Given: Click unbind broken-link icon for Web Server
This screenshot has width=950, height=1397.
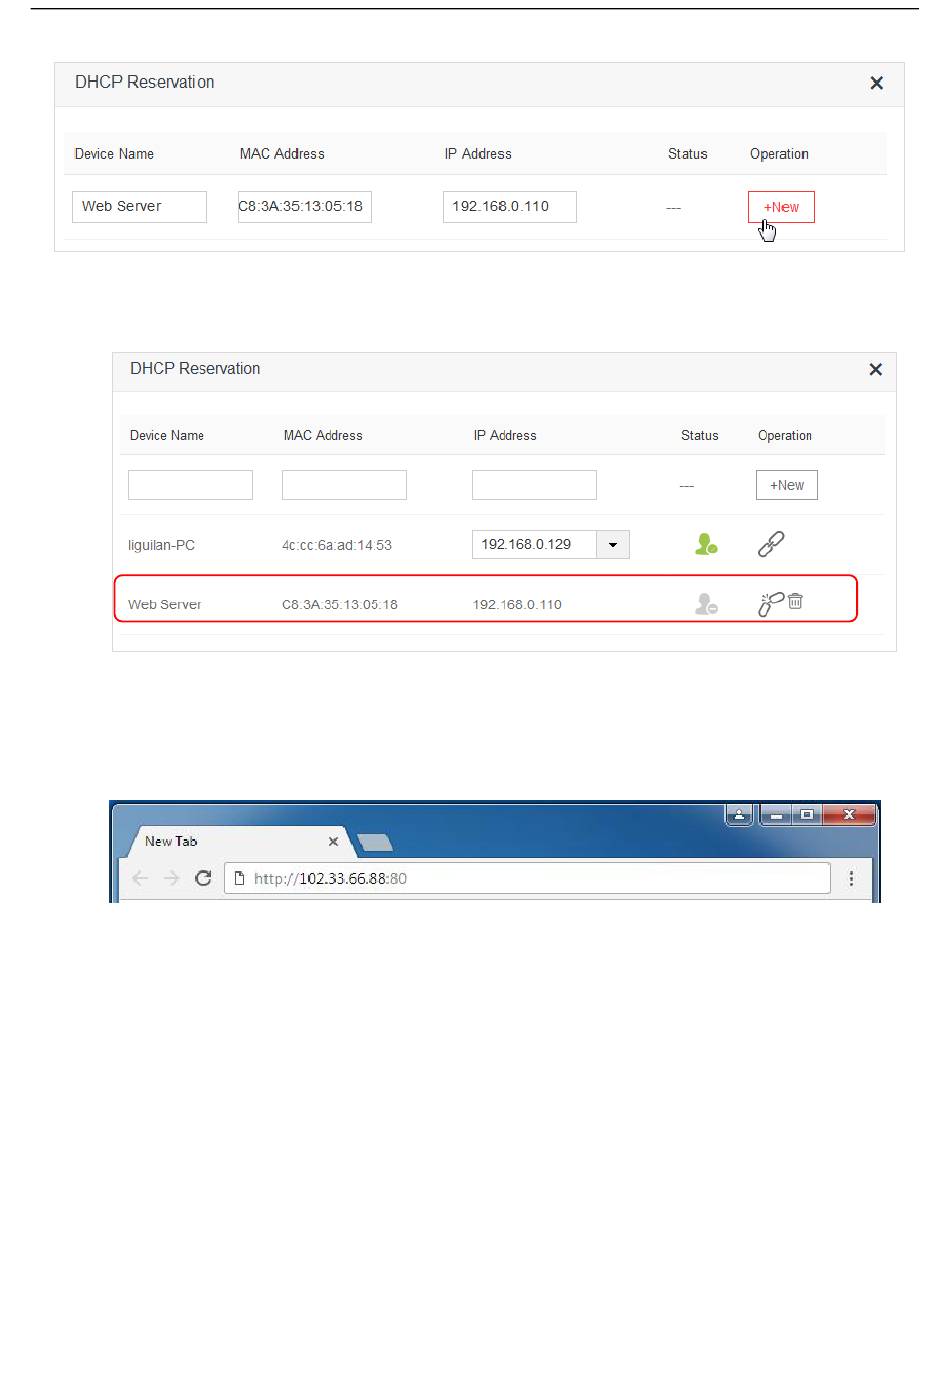Looking at the screenshot, I should (x=771, y=604).
